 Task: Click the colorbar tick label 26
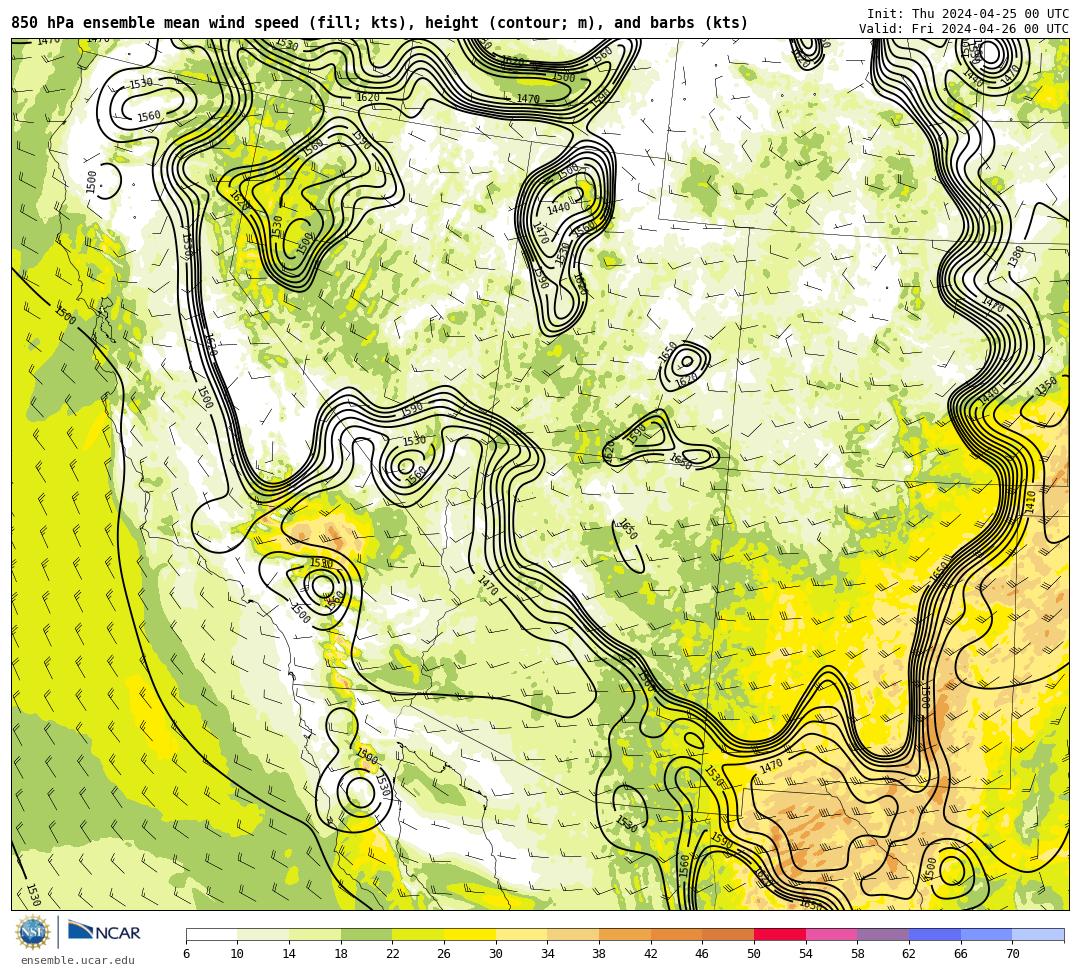(444, 954)
